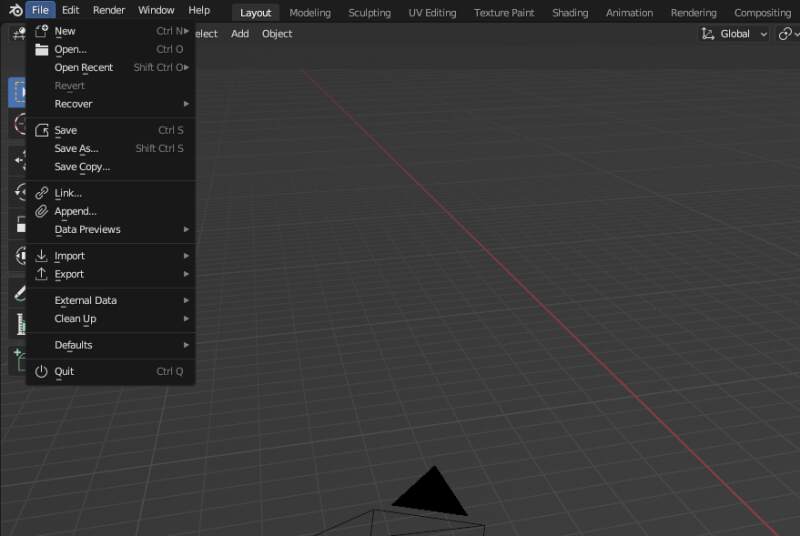This screenshot has height=536, width=800.
Task: Click the Append paperclip icon
Action: point(41,211)
